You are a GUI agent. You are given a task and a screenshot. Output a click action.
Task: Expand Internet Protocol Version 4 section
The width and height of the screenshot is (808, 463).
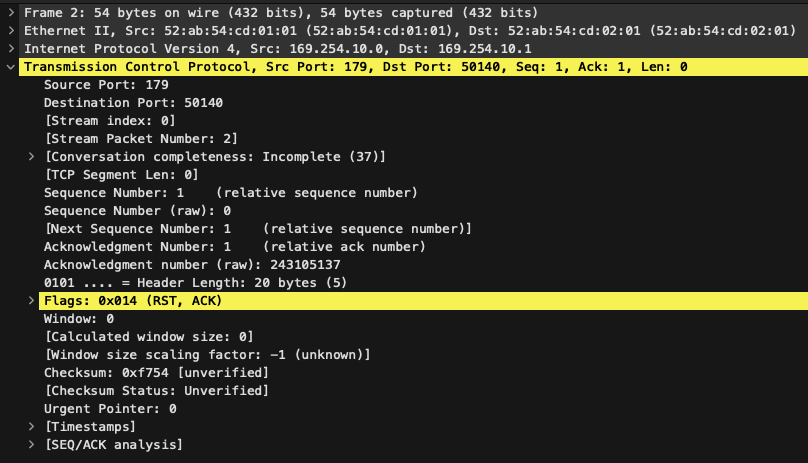pyautogui.click(x=11, y=48)
